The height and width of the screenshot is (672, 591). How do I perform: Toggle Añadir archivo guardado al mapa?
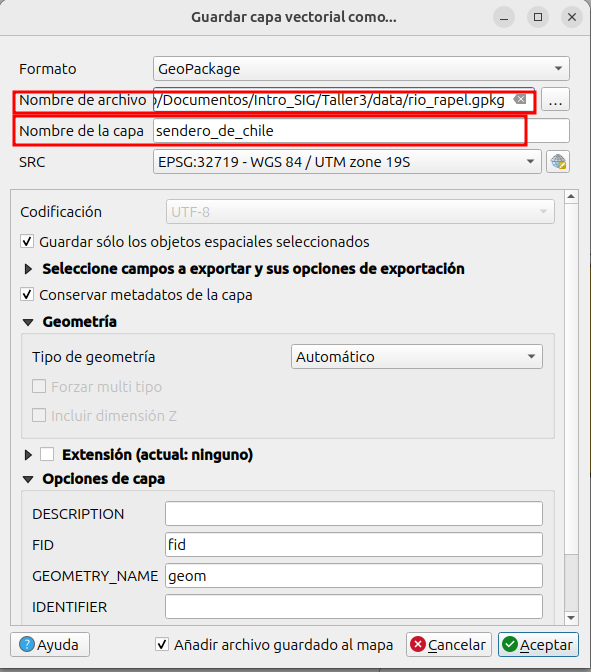(162, 644)
